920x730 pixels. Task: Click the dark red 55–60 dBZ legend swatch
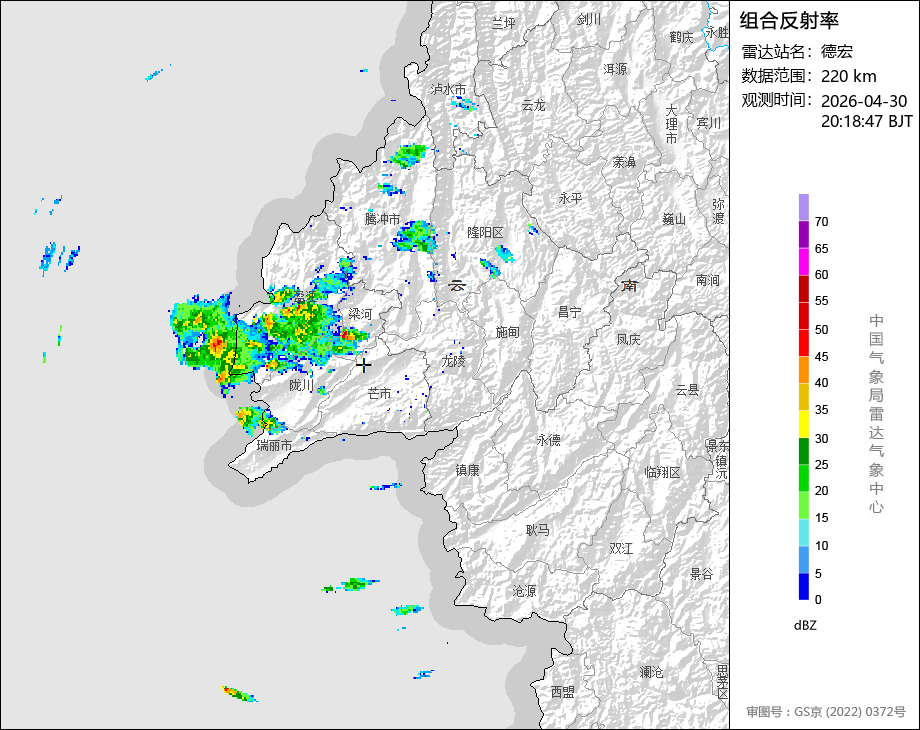point(804,289)
